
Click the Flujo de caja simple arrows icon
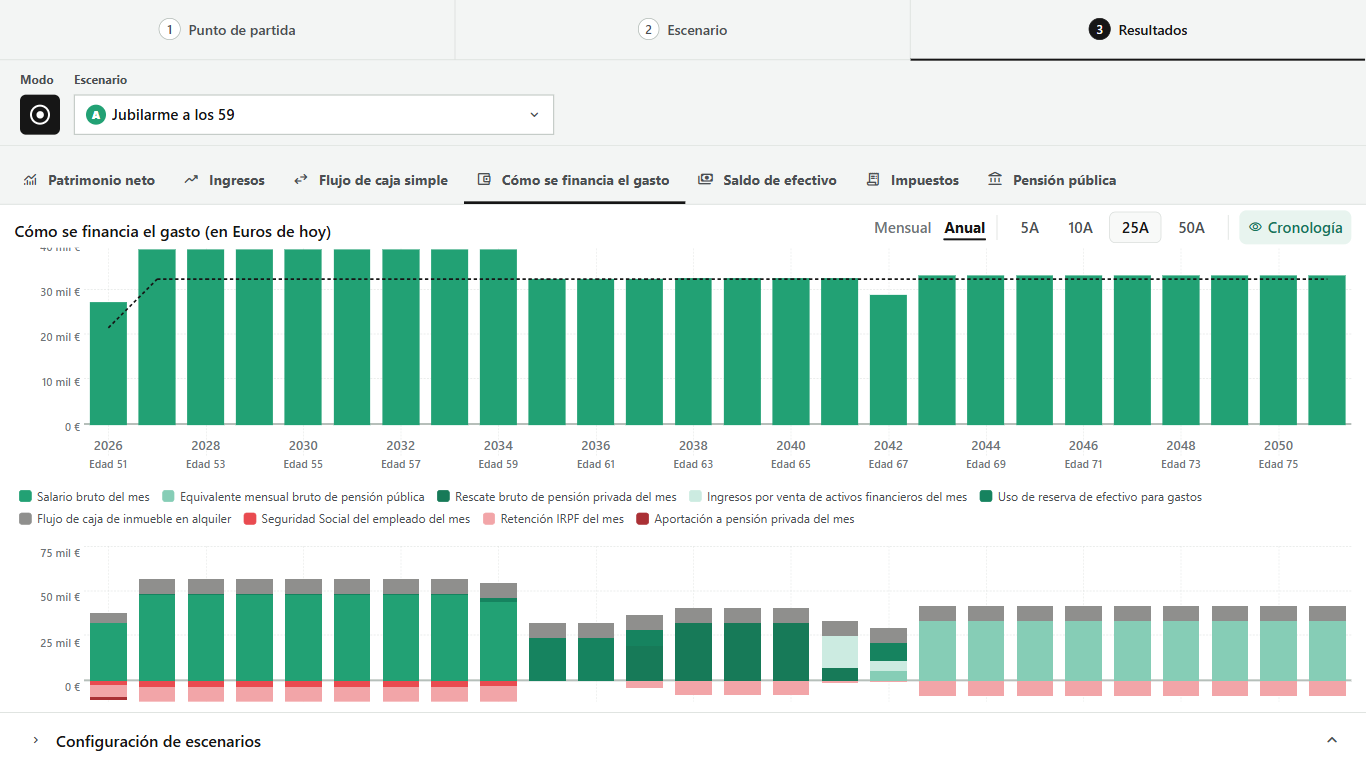(x=300, y=180)
